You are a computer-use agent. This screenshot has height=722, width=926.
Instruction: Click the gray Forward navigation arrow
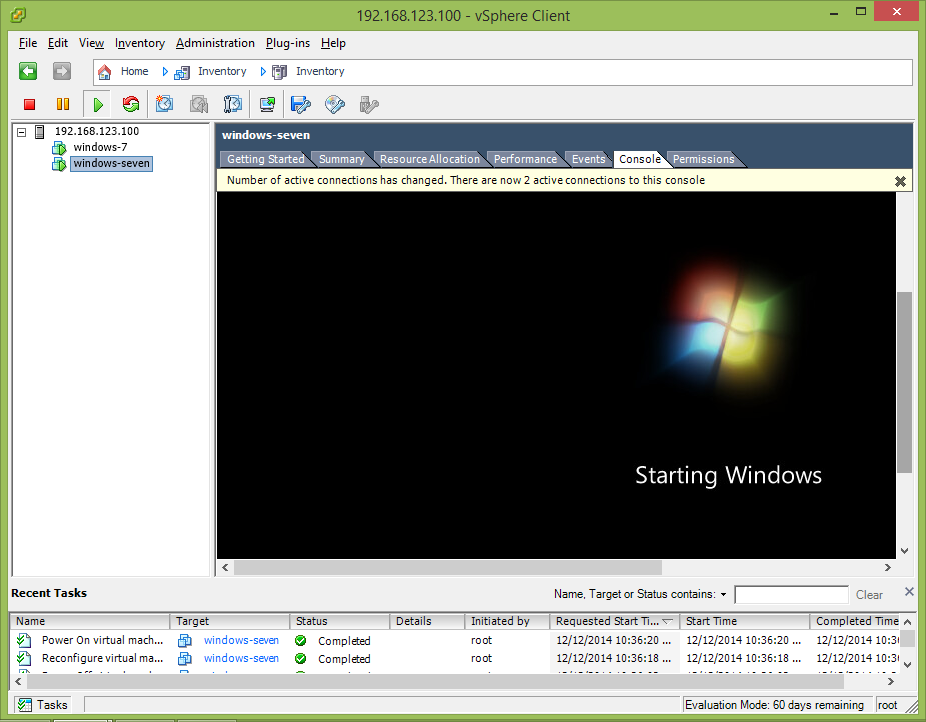pyautogui.click(x=61, y=71)
